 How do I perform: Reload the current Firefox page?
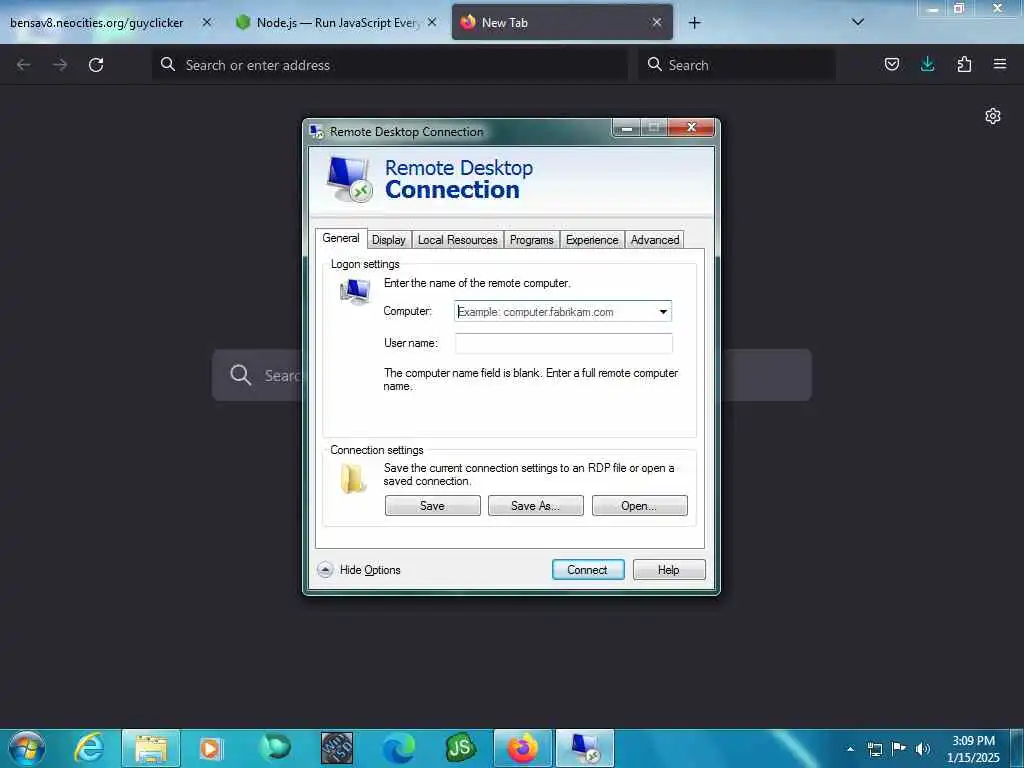click(96, 65)
